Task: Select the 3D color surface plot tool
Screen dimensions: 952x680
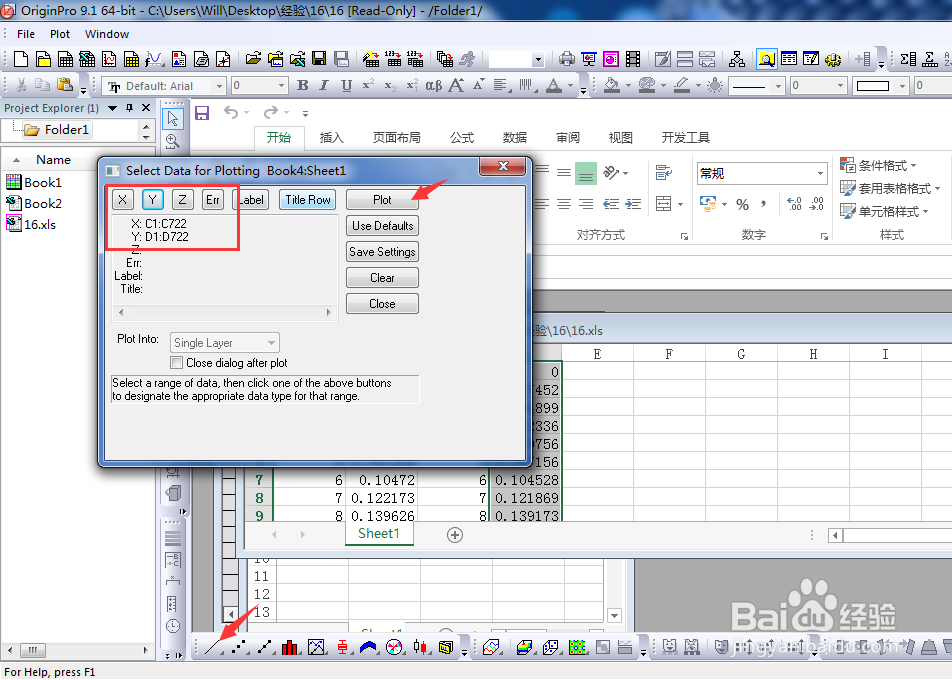Action: (524, 647)
